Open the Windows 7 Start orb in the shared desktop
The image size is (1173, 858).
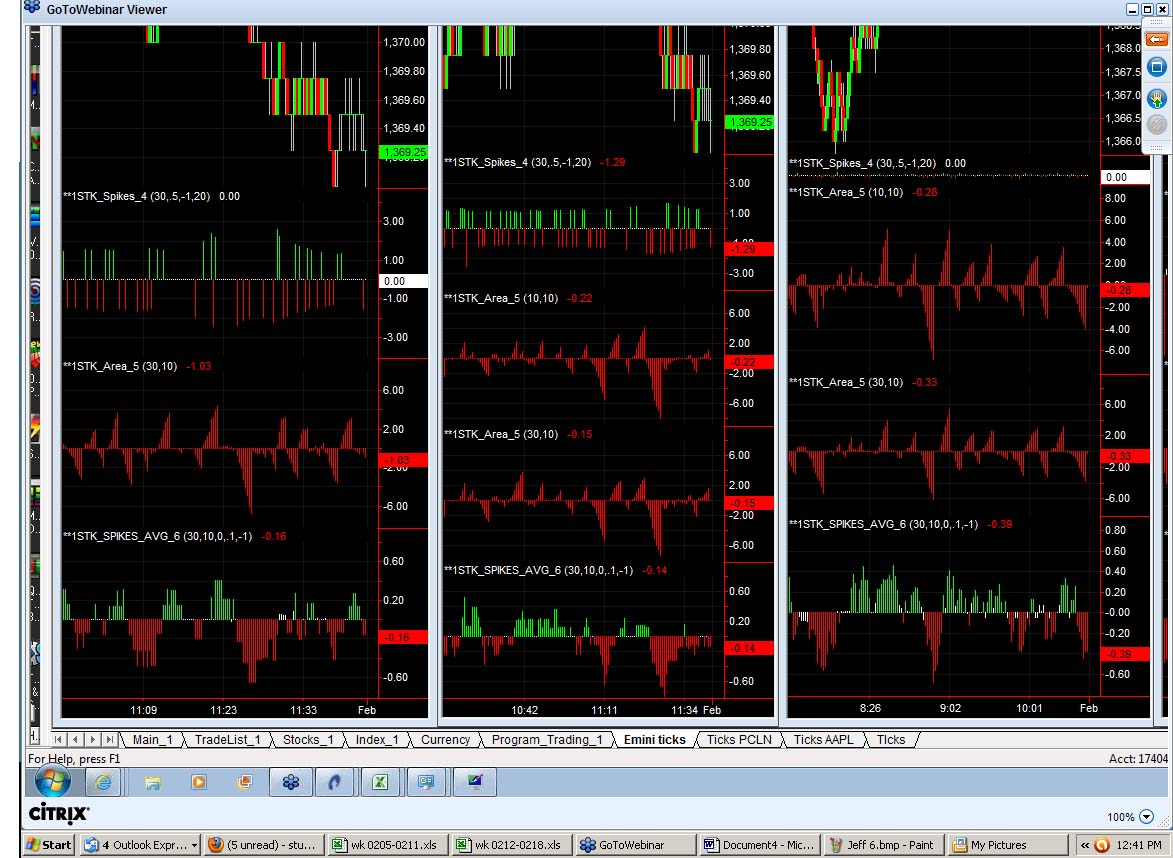pyautogui.click(x=52, y=782)
